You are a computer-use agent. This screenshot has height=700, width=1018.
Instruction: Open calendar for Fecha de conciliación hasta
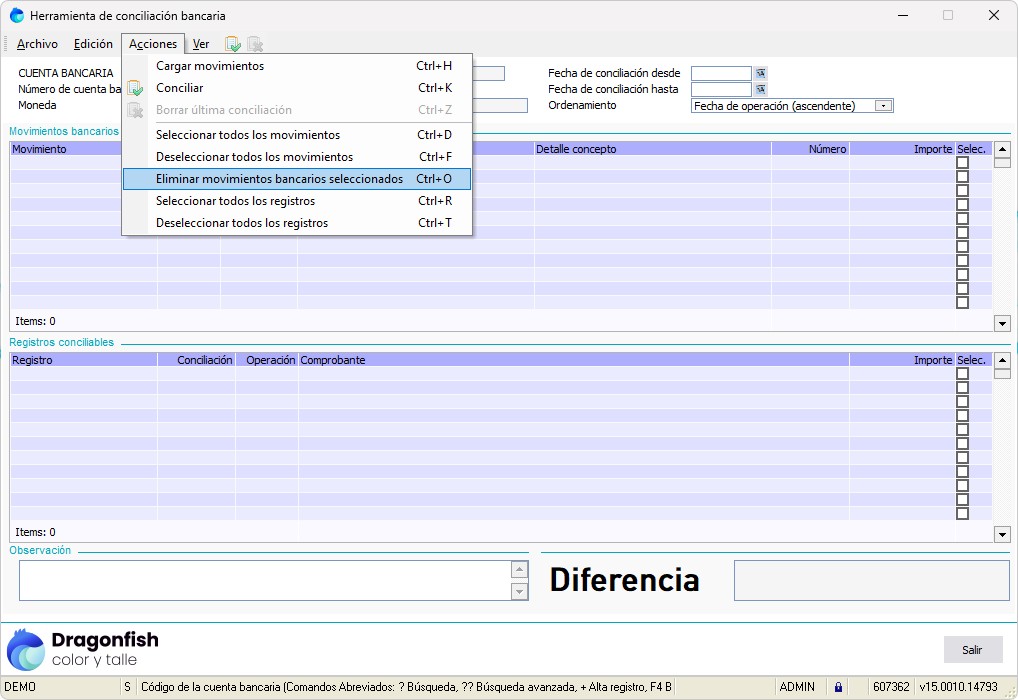click(x=761, y=89)
